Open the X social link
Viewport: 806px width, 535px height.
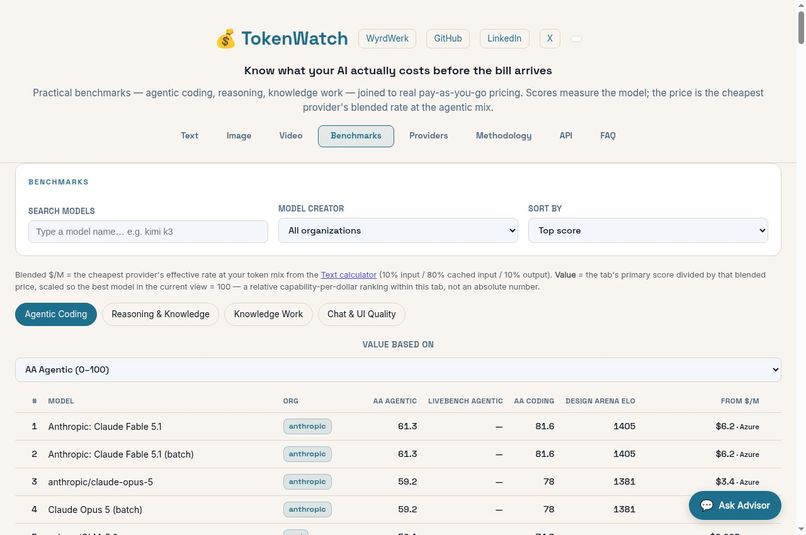click(x=549, y=39)
